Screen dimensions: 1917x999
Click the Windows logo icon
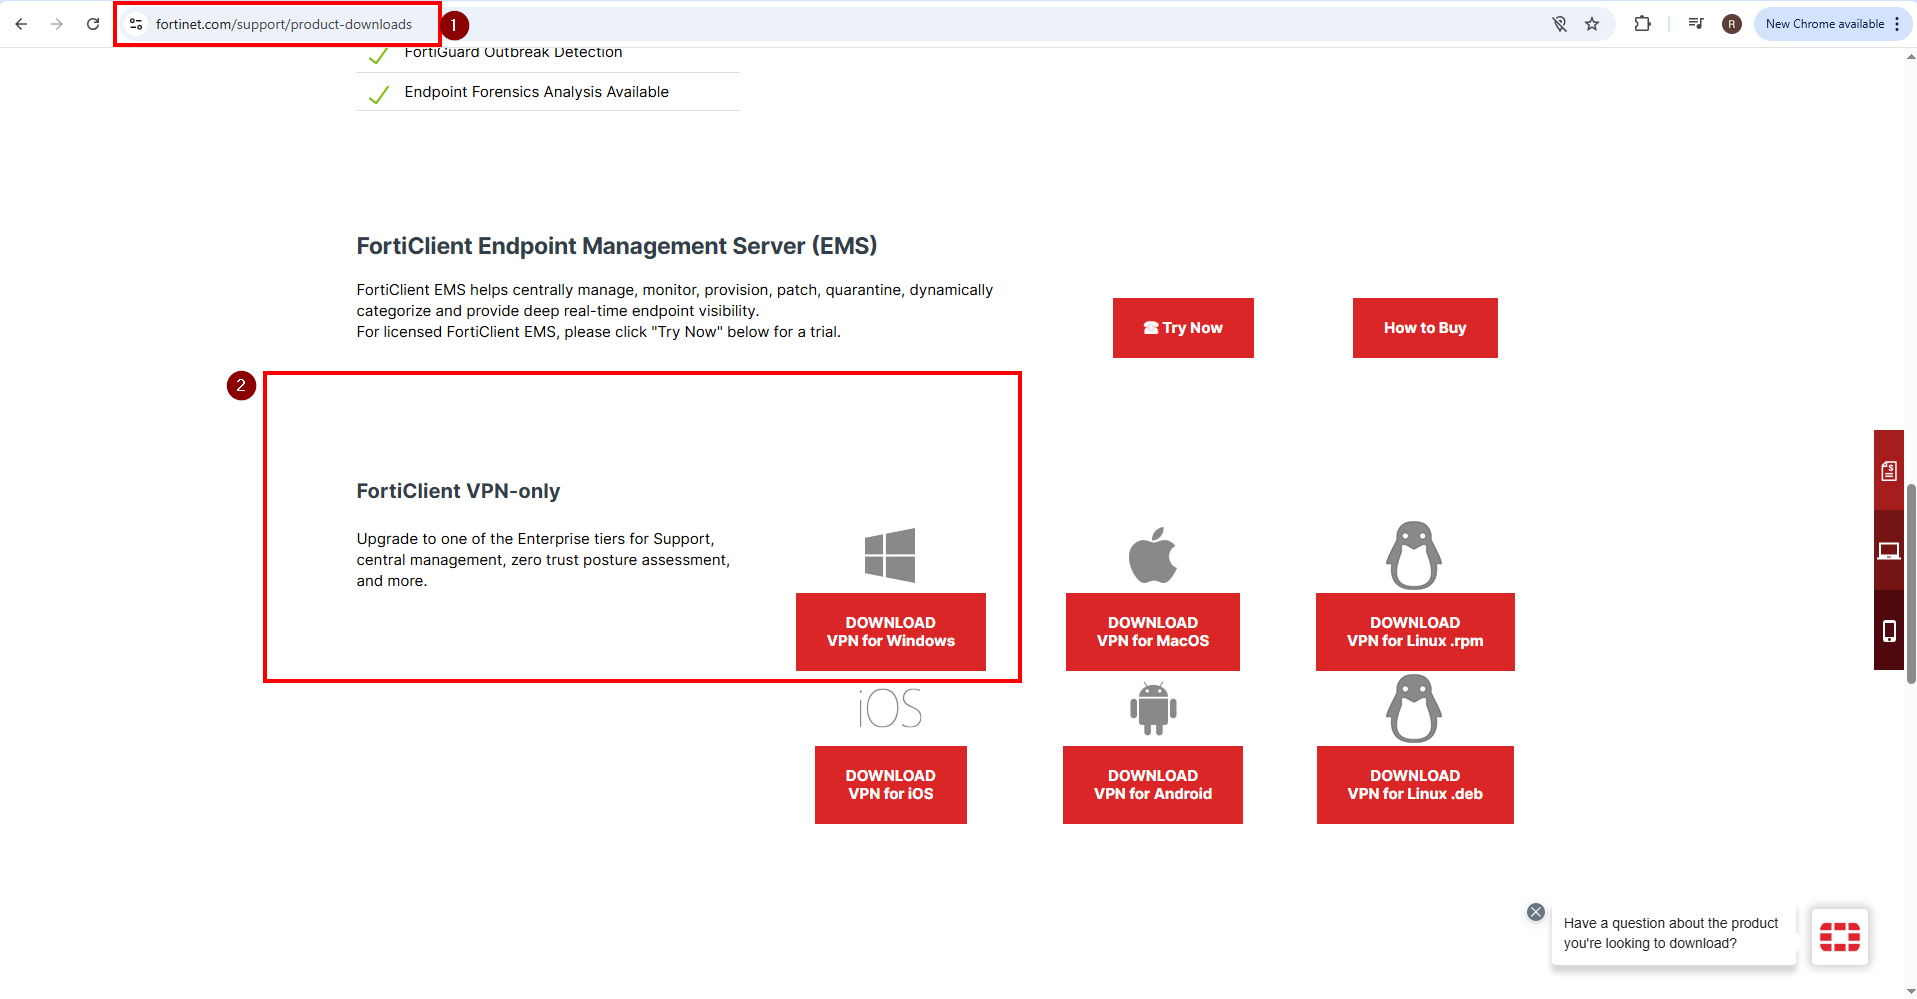click(x=890, y=555)
